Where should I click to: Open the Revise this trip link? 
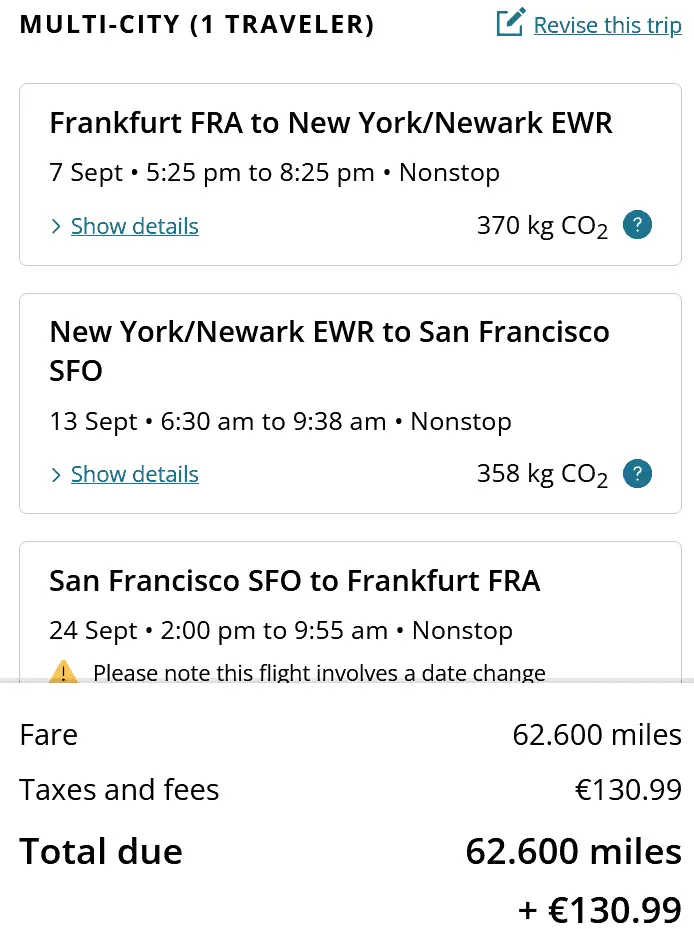[607, 25]
